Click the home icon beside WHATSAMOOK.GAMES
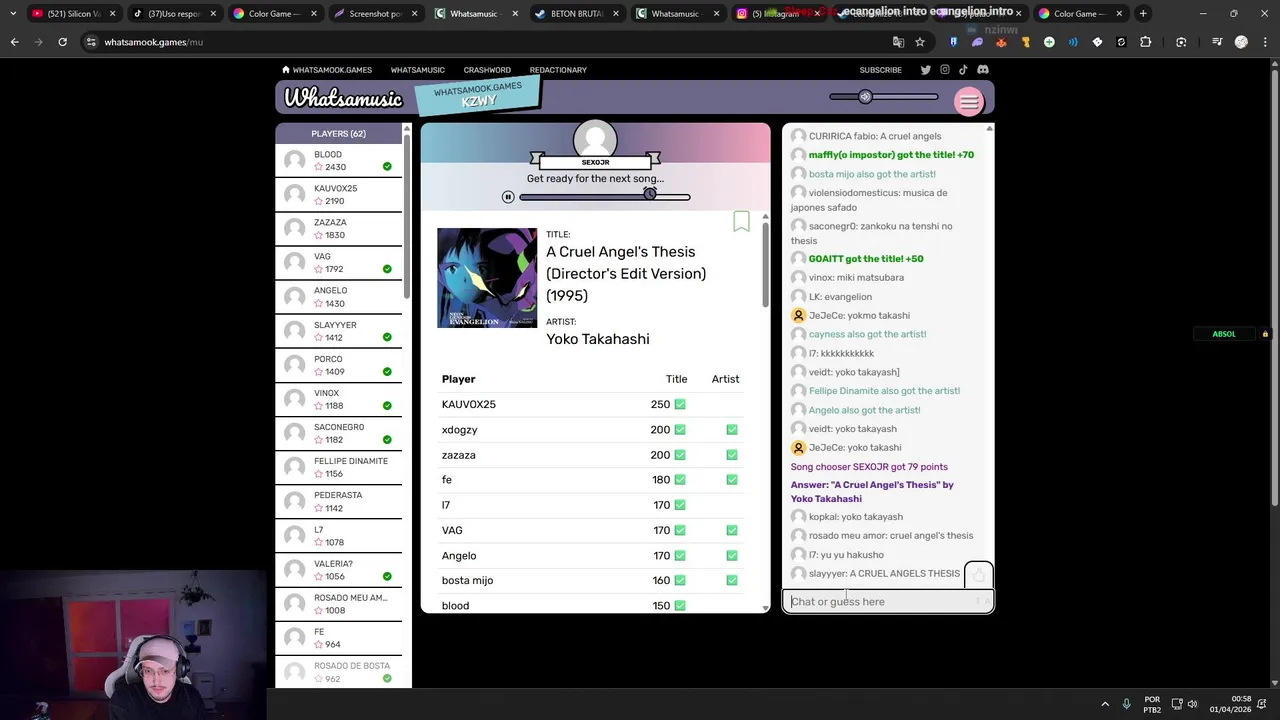1280x720 pixels. tap(286, 70)
